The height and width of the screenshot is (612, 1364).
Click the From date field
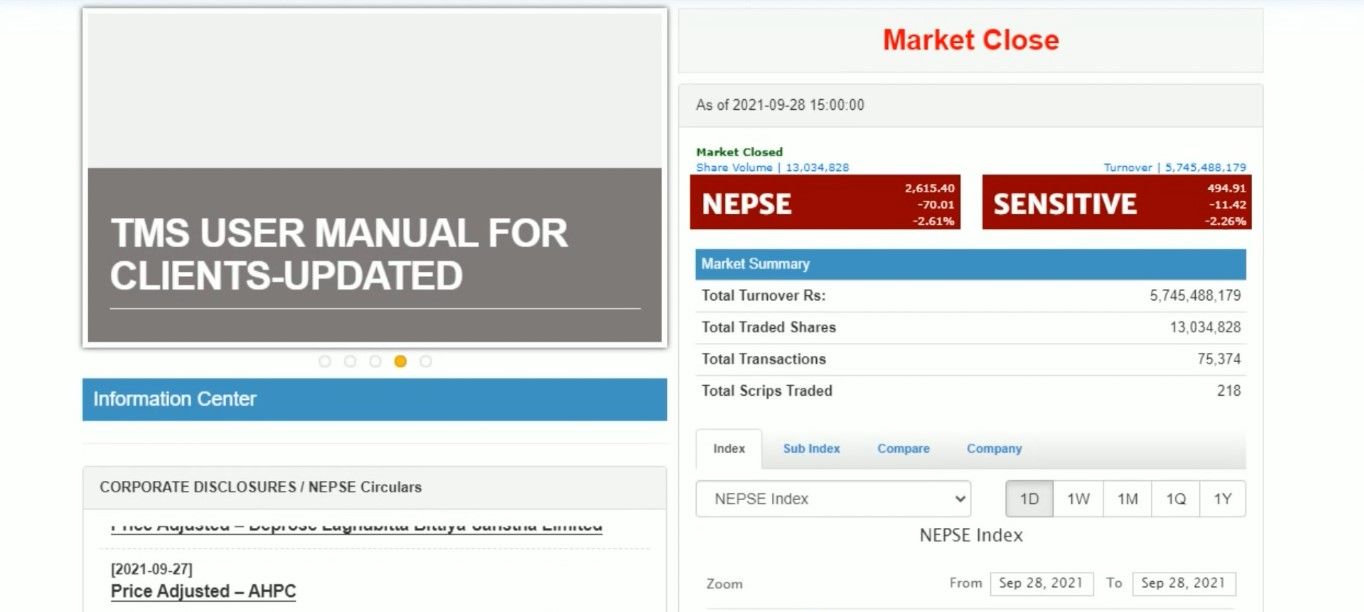tap(1041, 583)
